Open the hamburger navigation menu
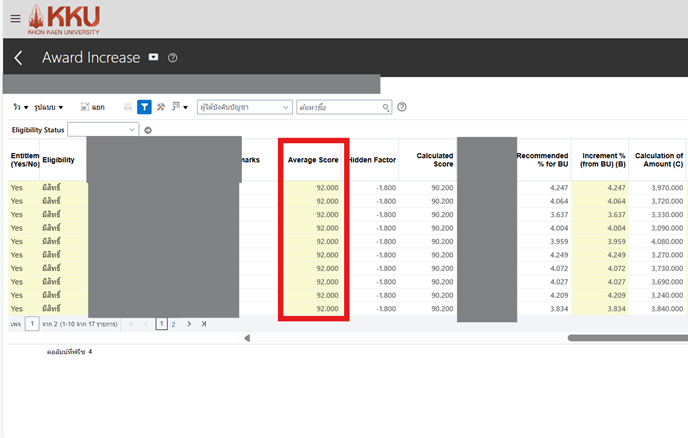Screen dimensions: 688x438 pos(13,17)
